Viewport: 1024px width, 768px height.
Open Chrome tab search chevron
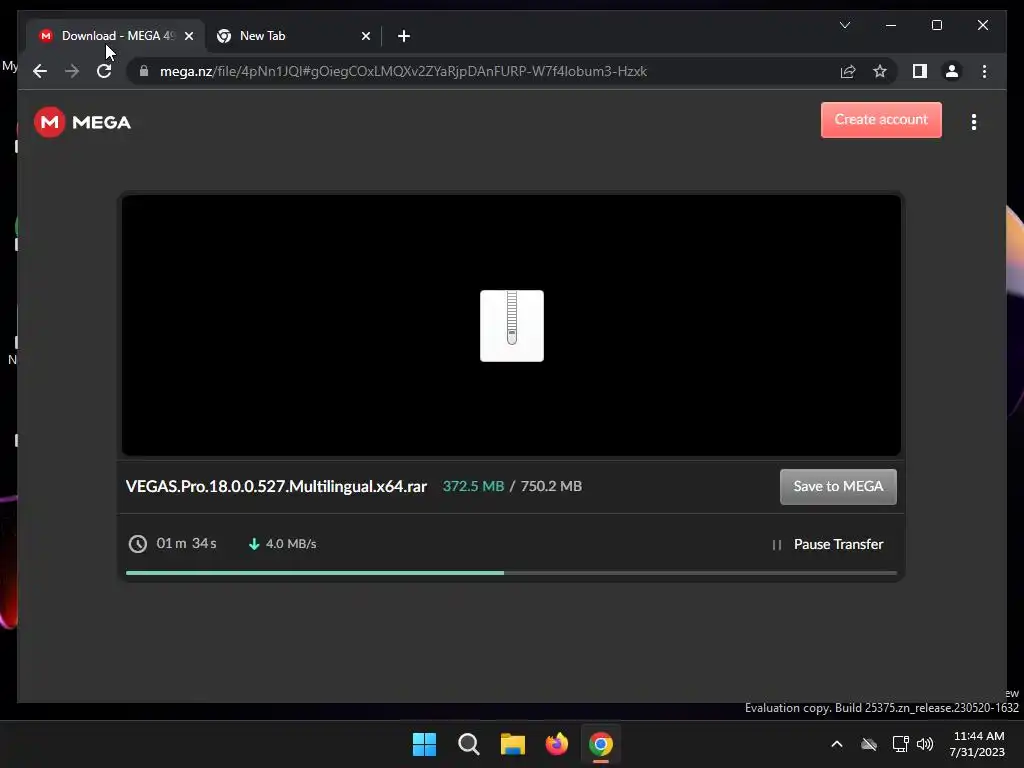[x=844, y=25]
